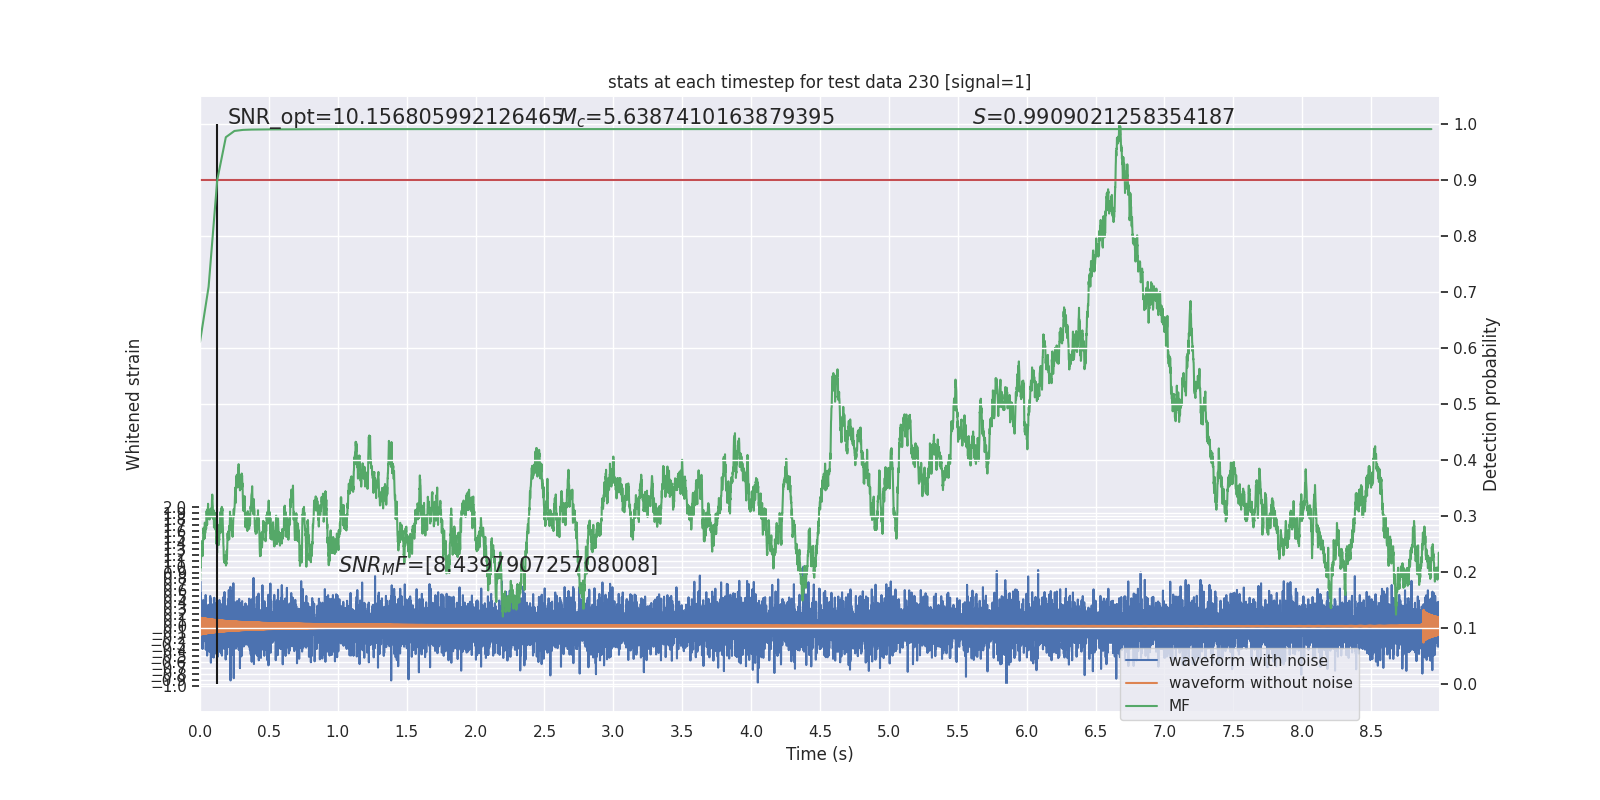Click the right-axis tick label 0.3
This screenshot has width=1600, height=800.
pos(1465,517)
